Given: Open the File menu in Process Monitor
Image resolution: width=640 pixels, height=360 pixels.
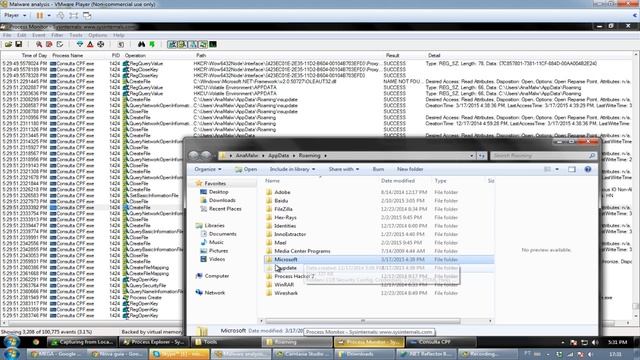Looking at the screenshot, I should click(7, 36).
